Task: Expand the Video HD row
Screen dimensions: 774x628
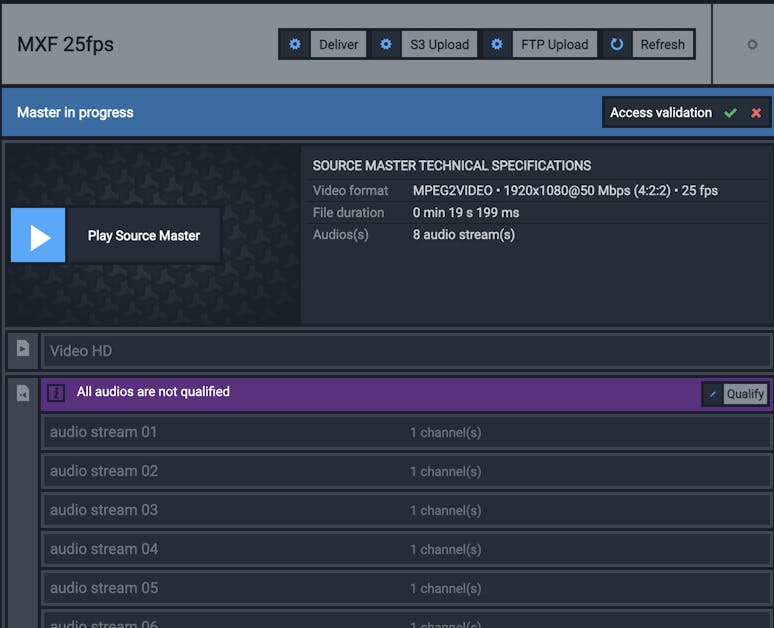Action: point(406,351)
